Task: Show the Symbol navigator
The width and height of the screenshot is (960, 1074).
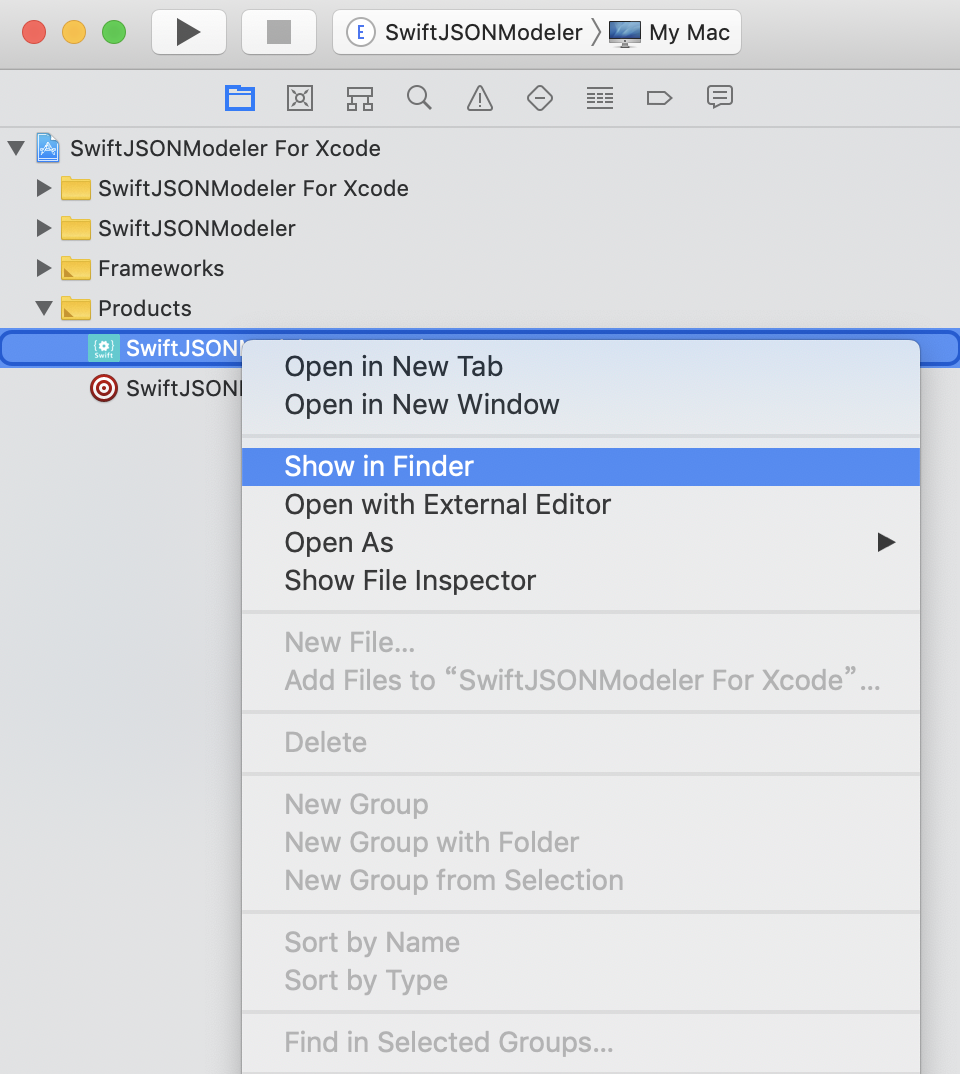Action: click(359, 98)
